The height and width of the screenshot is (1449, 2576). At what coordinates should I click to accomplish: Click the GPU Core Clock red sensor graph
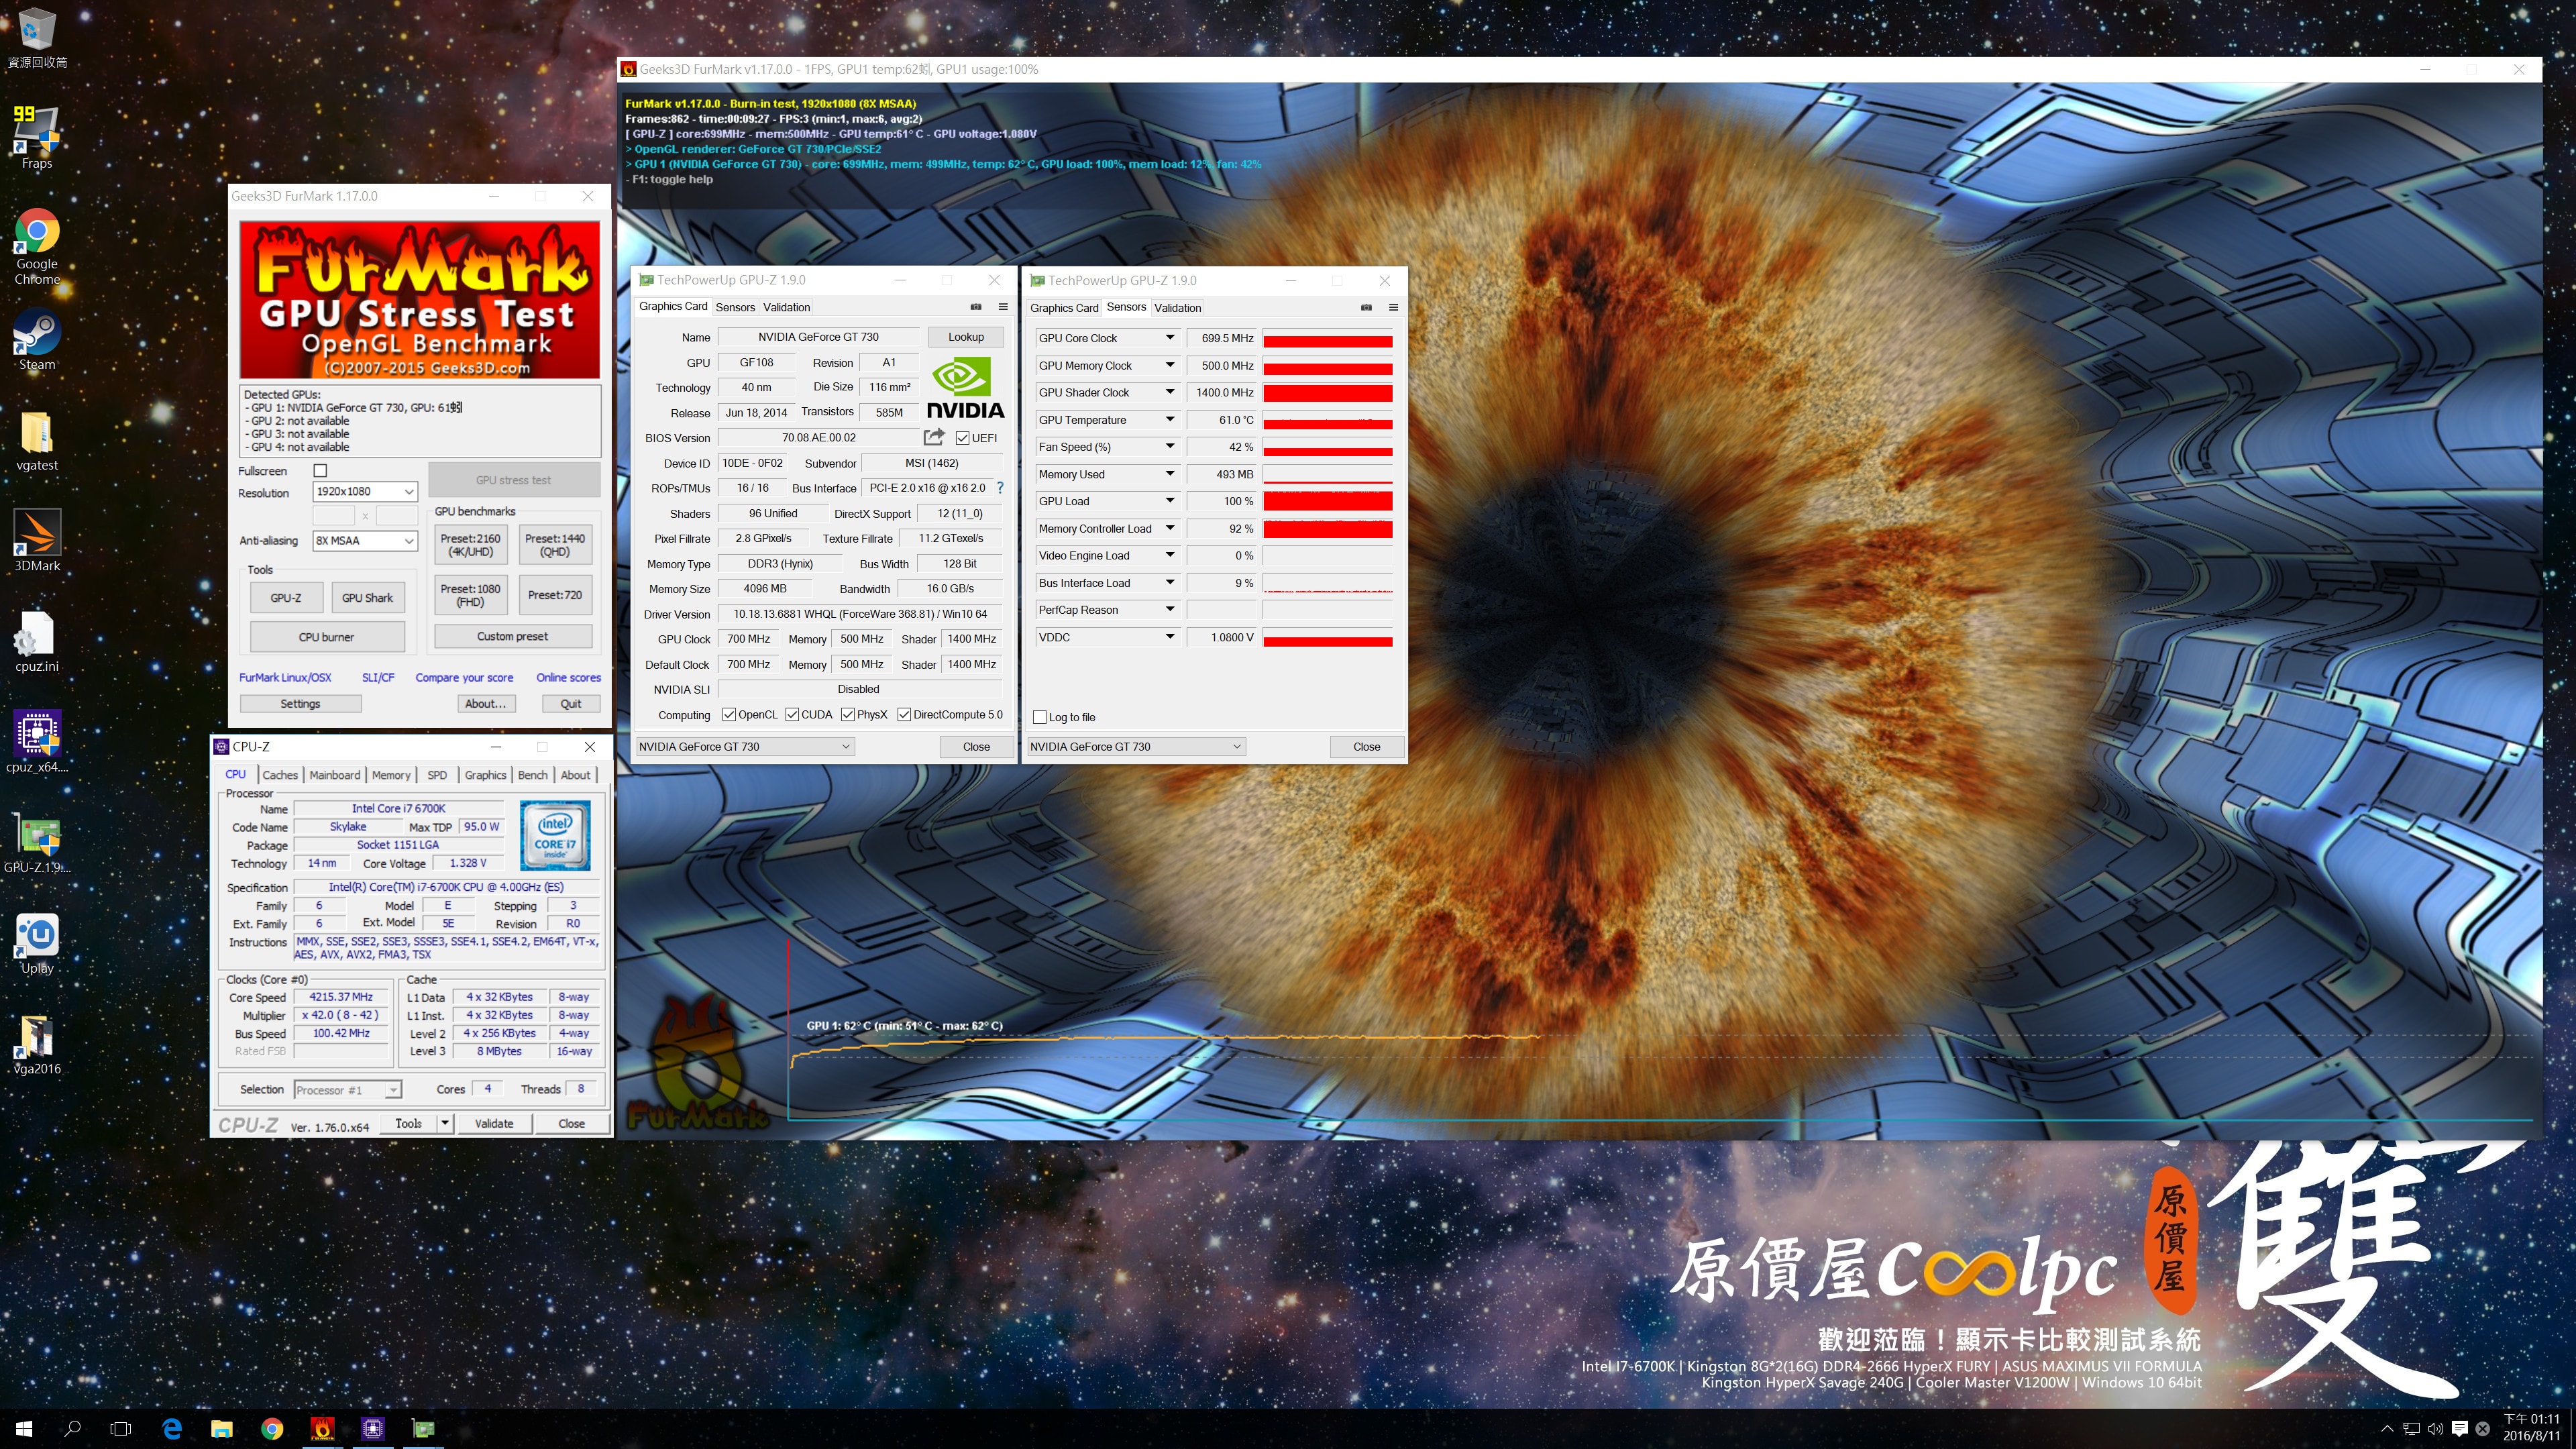tap(1328, 338)
